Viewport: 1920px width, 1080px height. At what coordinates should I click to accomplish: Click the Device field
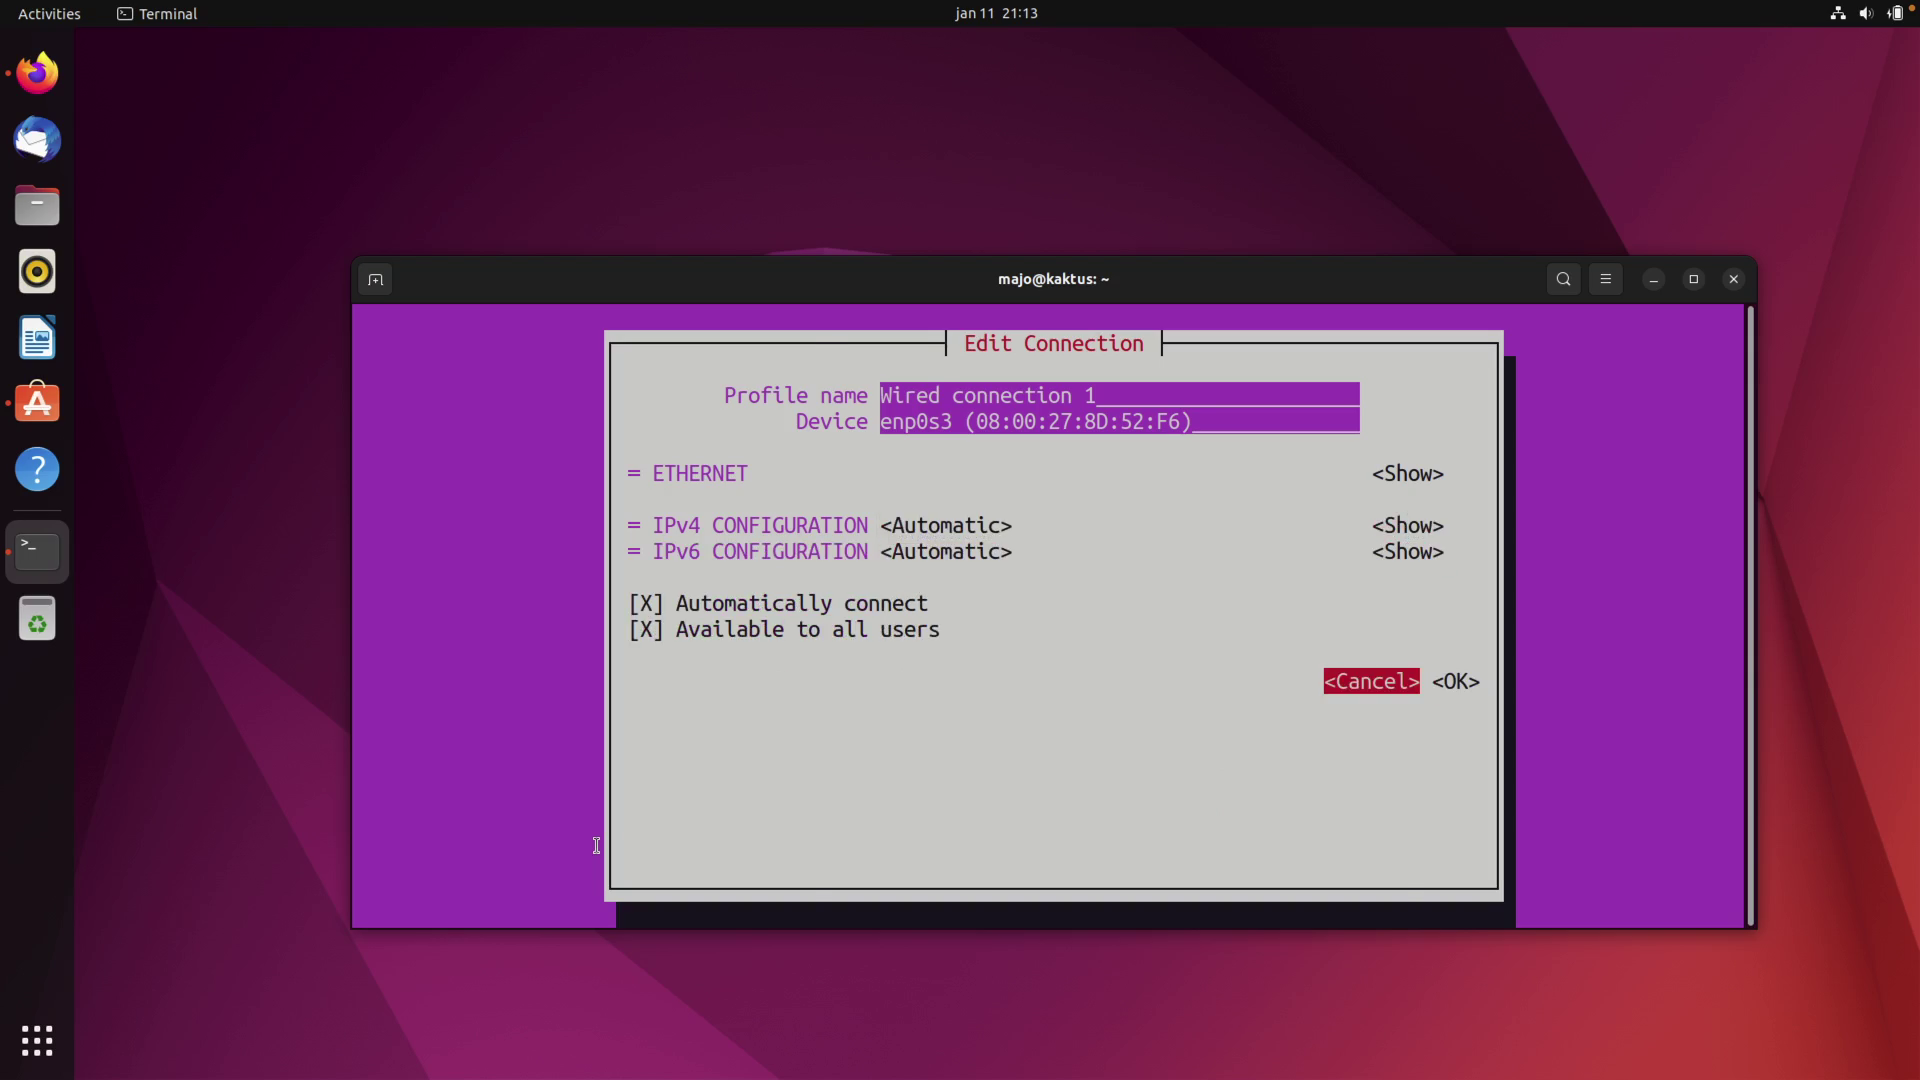[x=1119, y=421]
